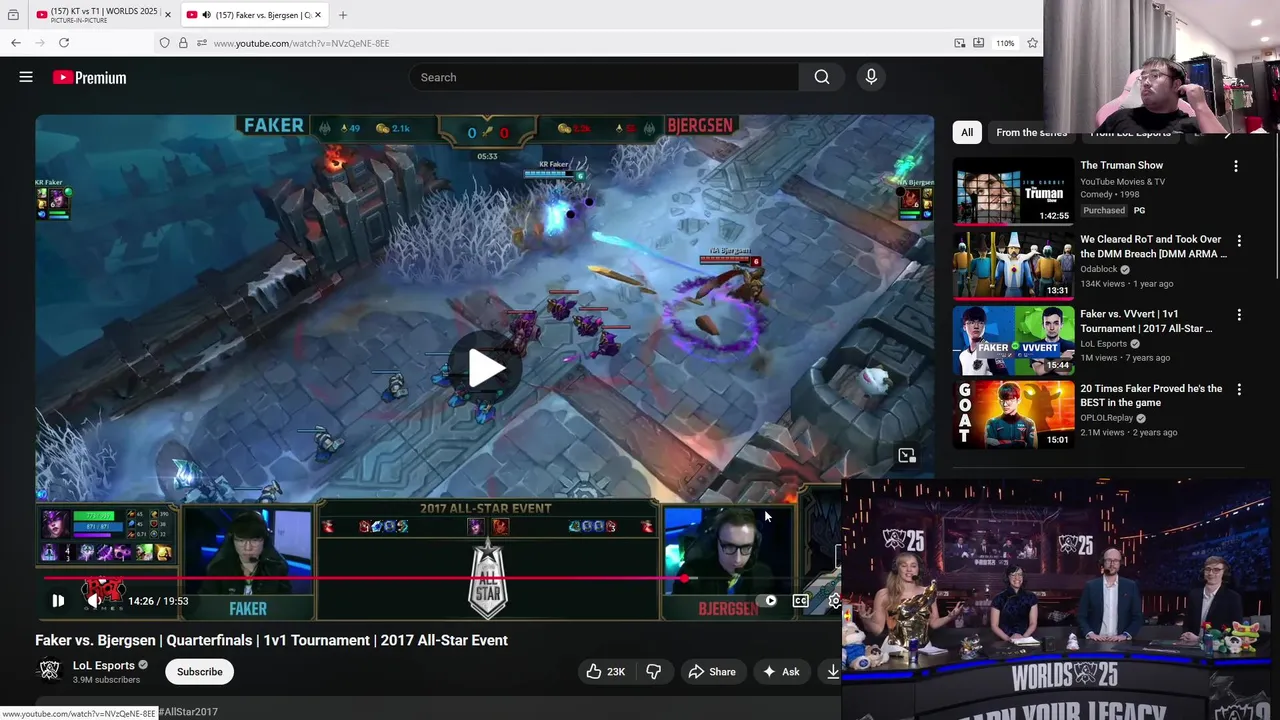
Task: Select the From the series chip
Action: click(x=1031, y=132)
